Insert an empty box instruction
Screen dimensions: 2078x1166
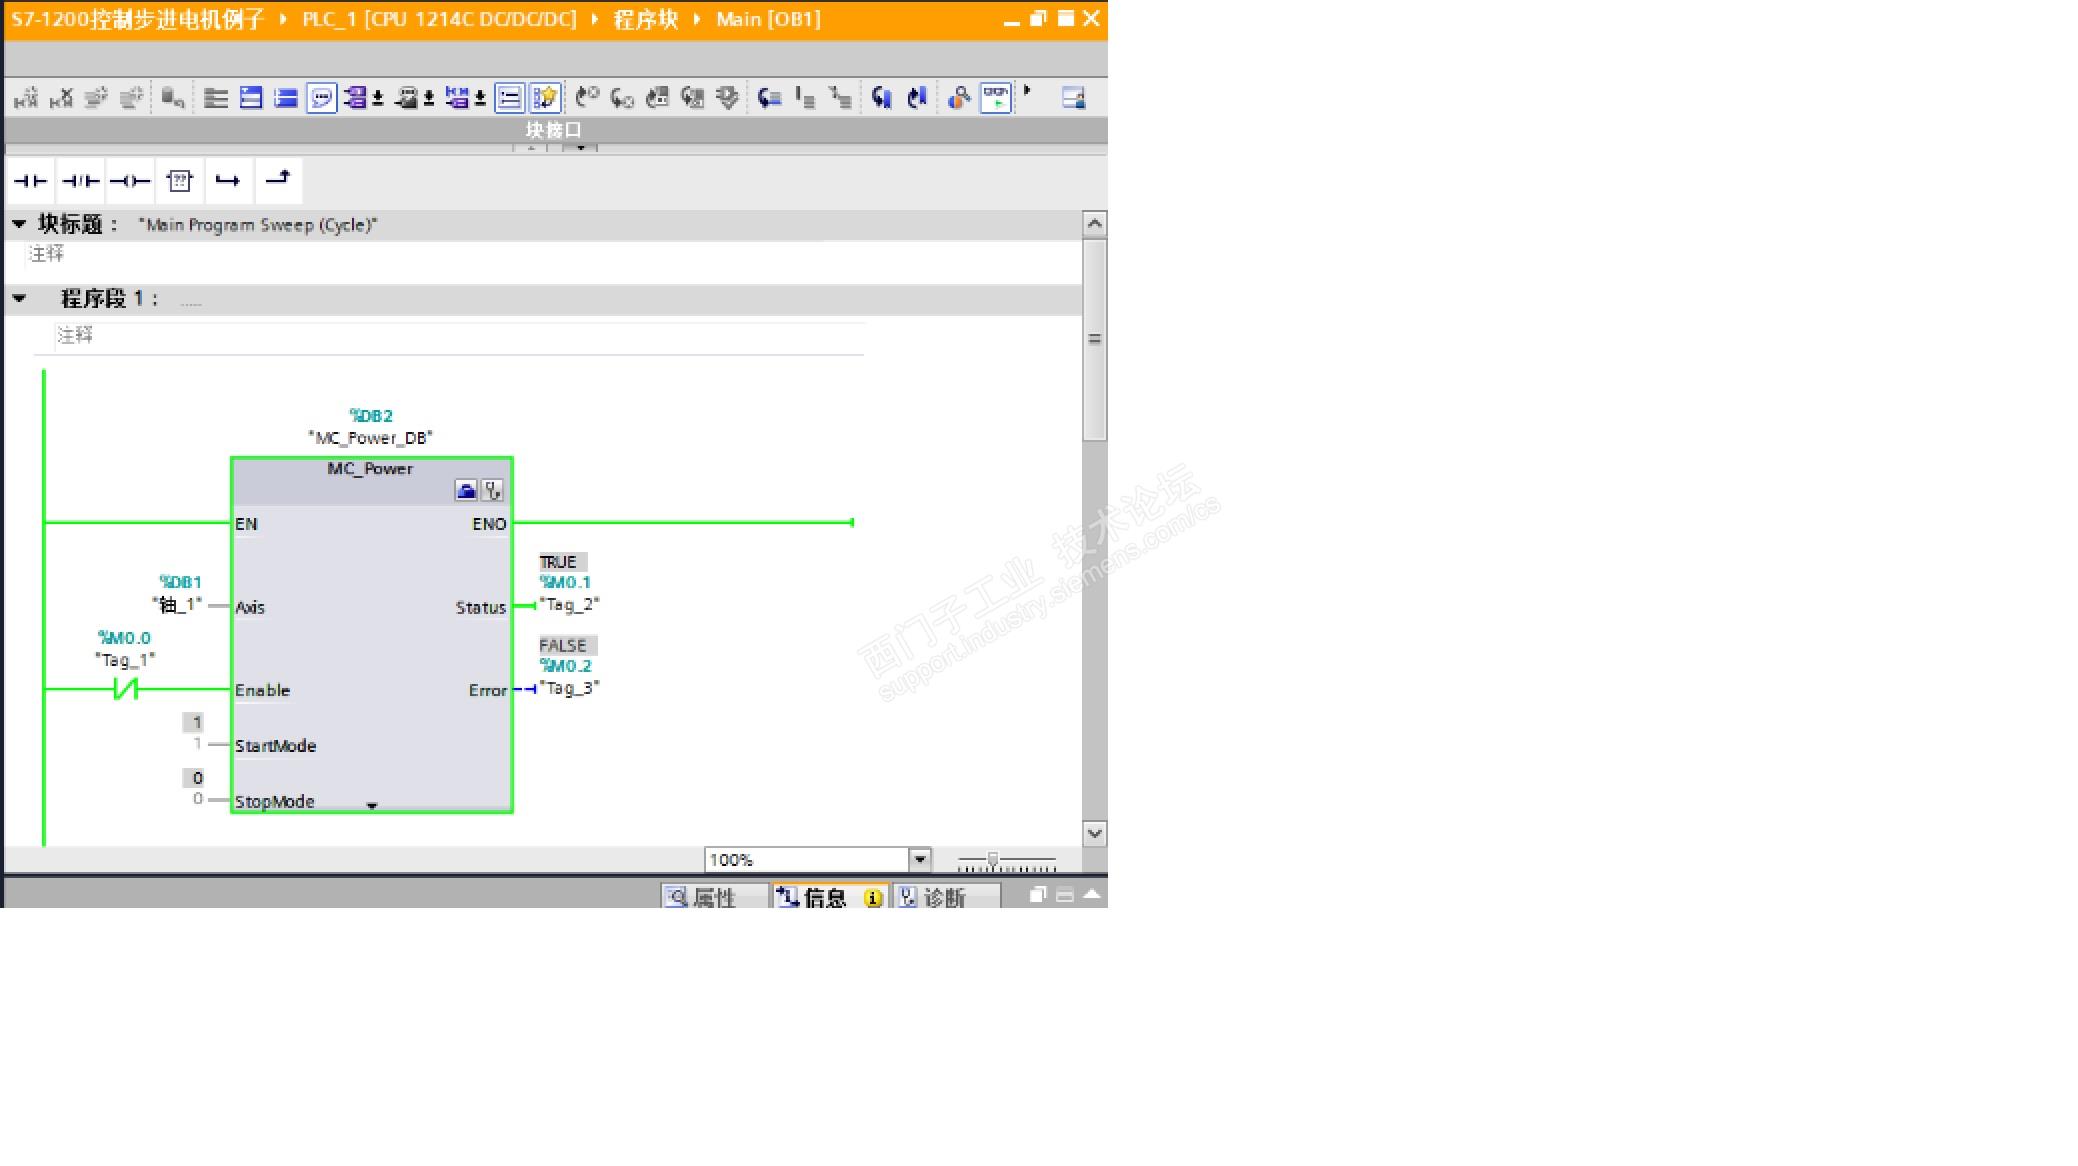click(x=180, y=181)
